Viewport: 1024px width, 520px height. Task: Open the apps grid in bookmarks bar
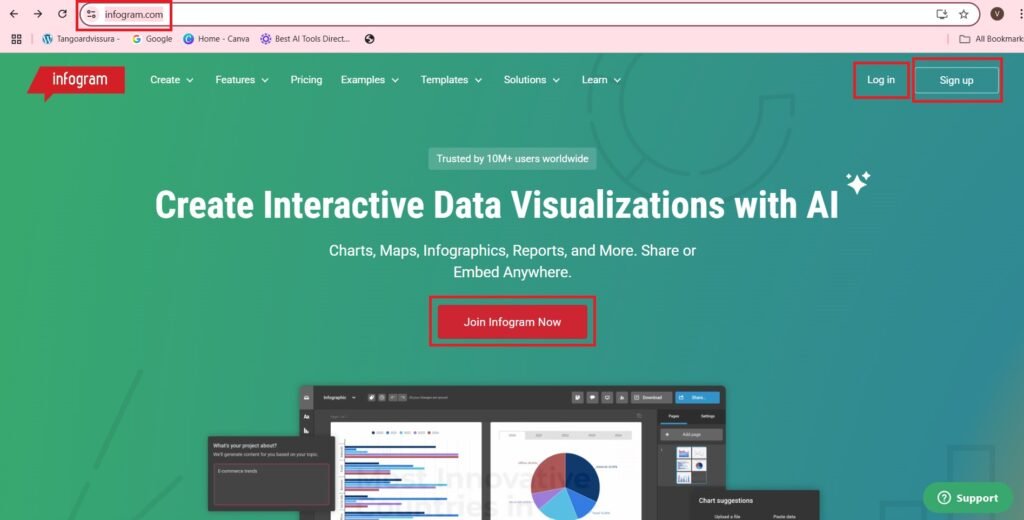point(17,39)
